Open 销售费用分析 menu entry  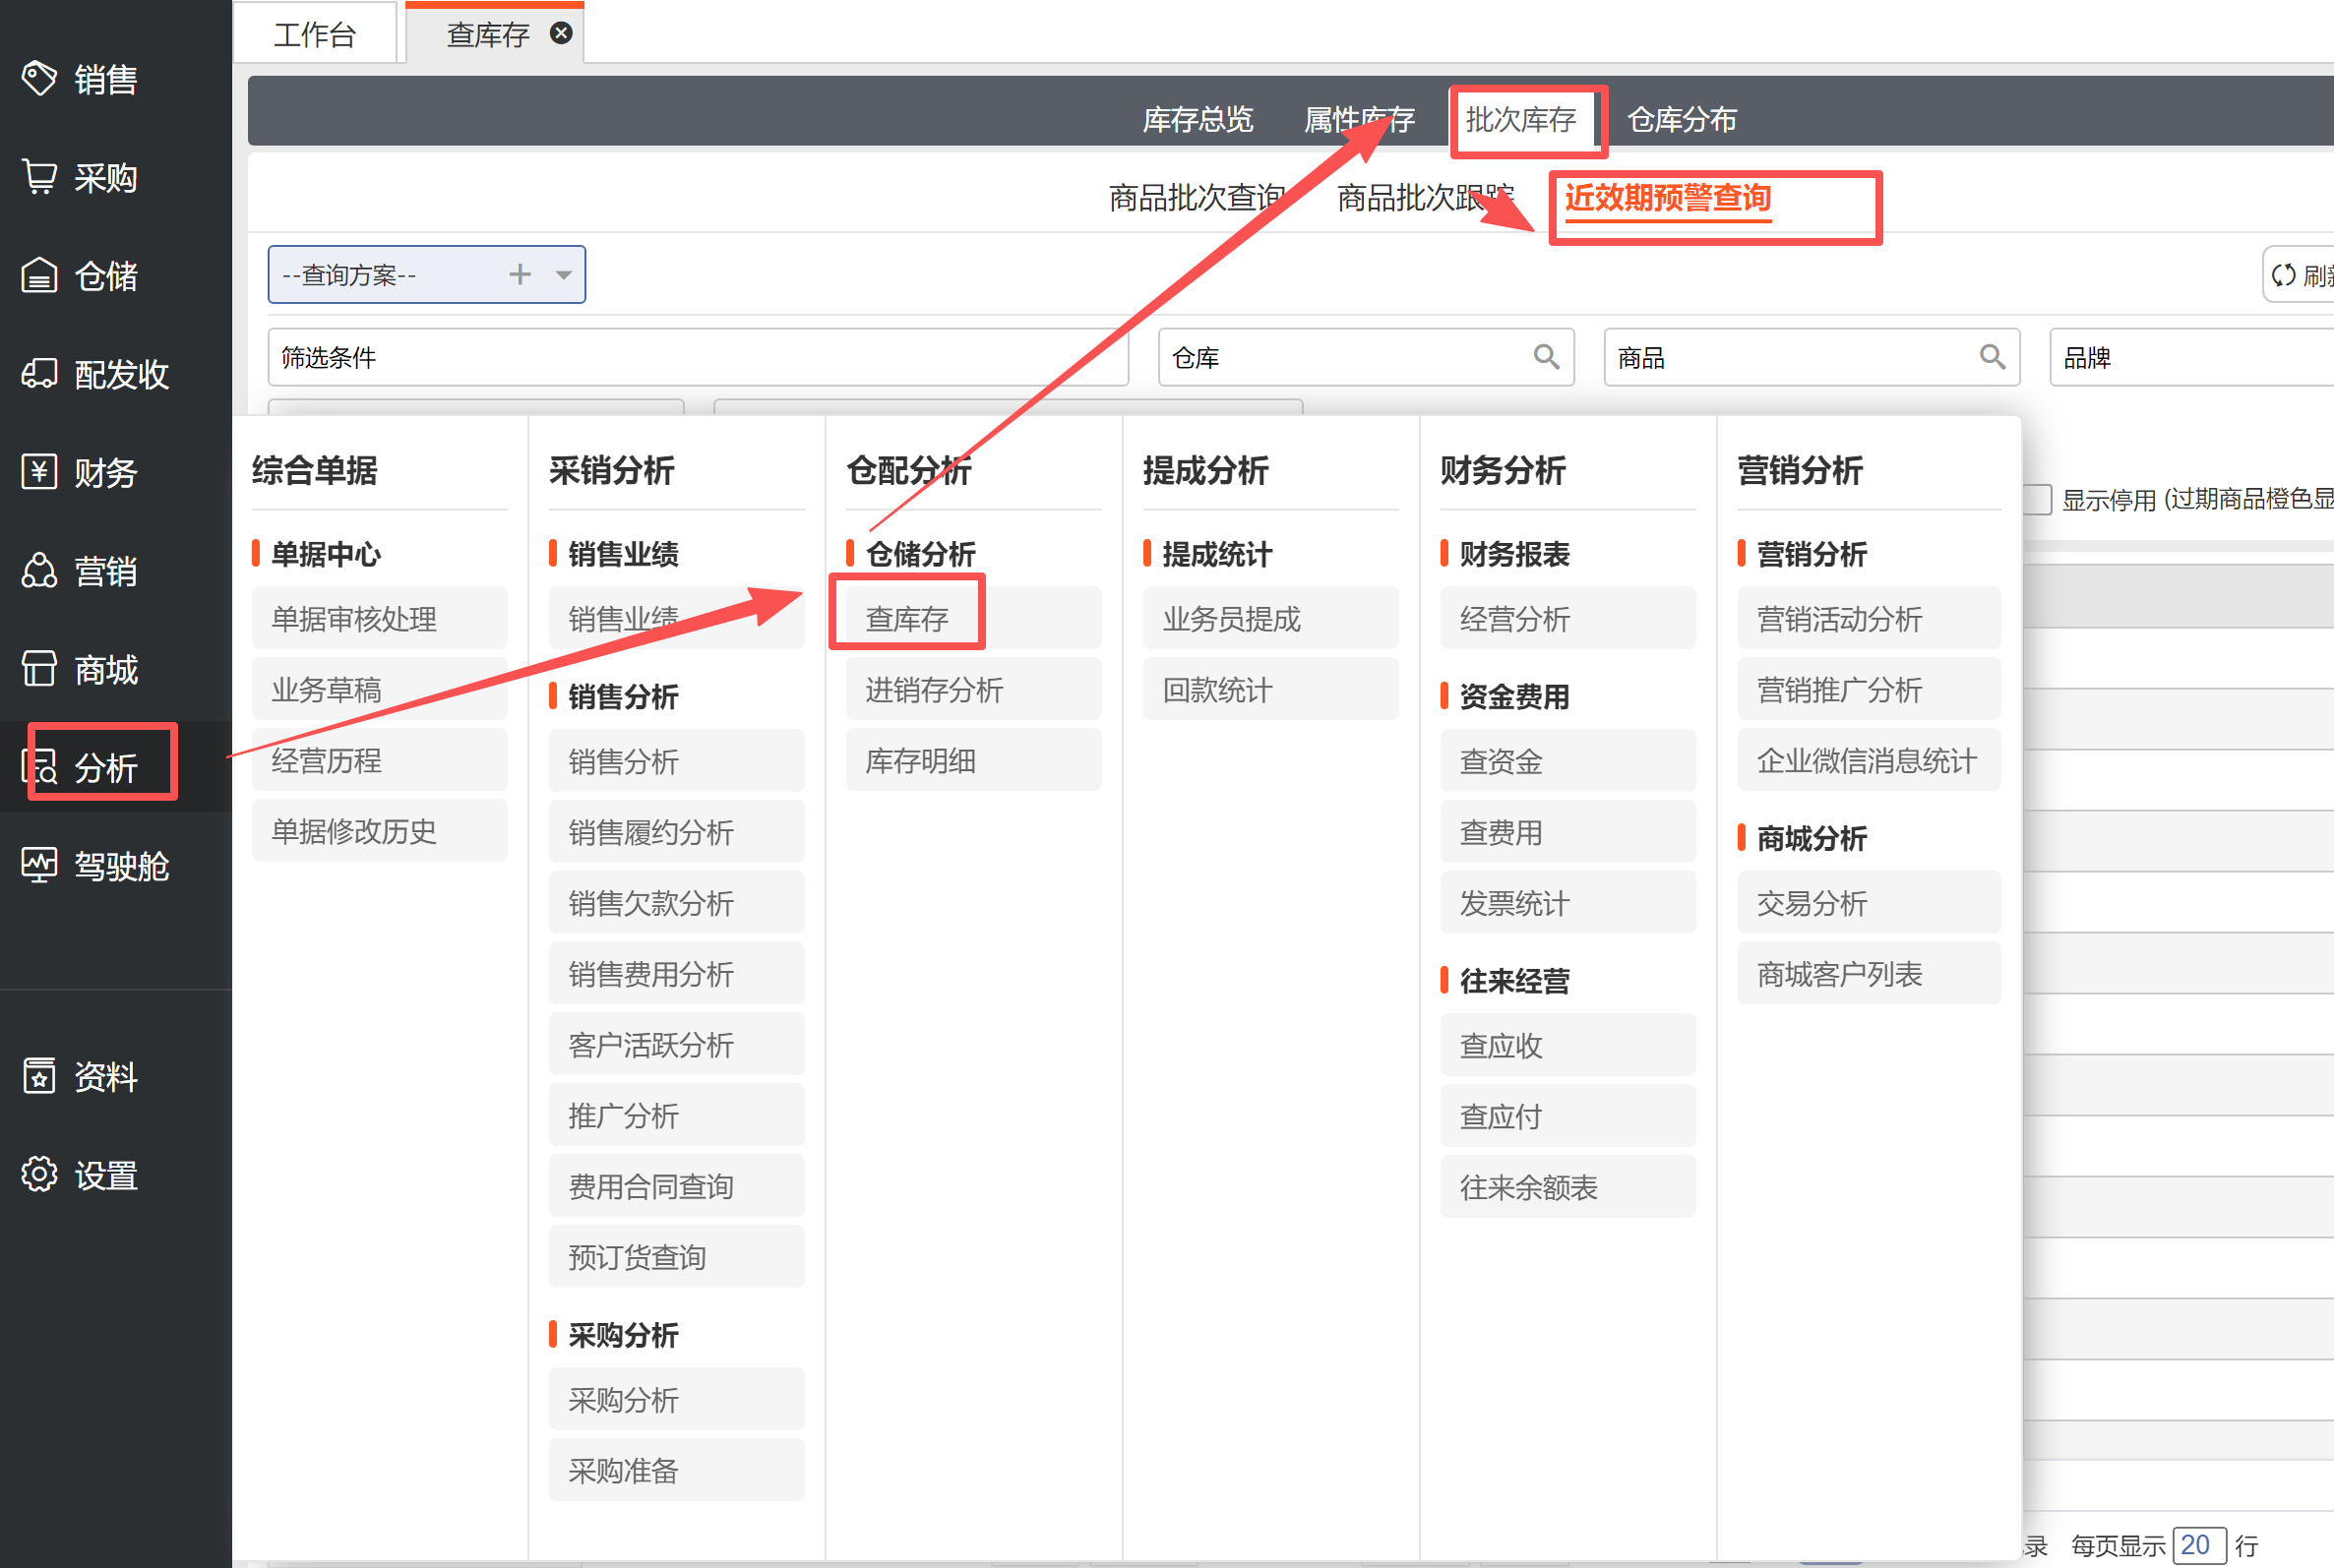click(677, 974)
